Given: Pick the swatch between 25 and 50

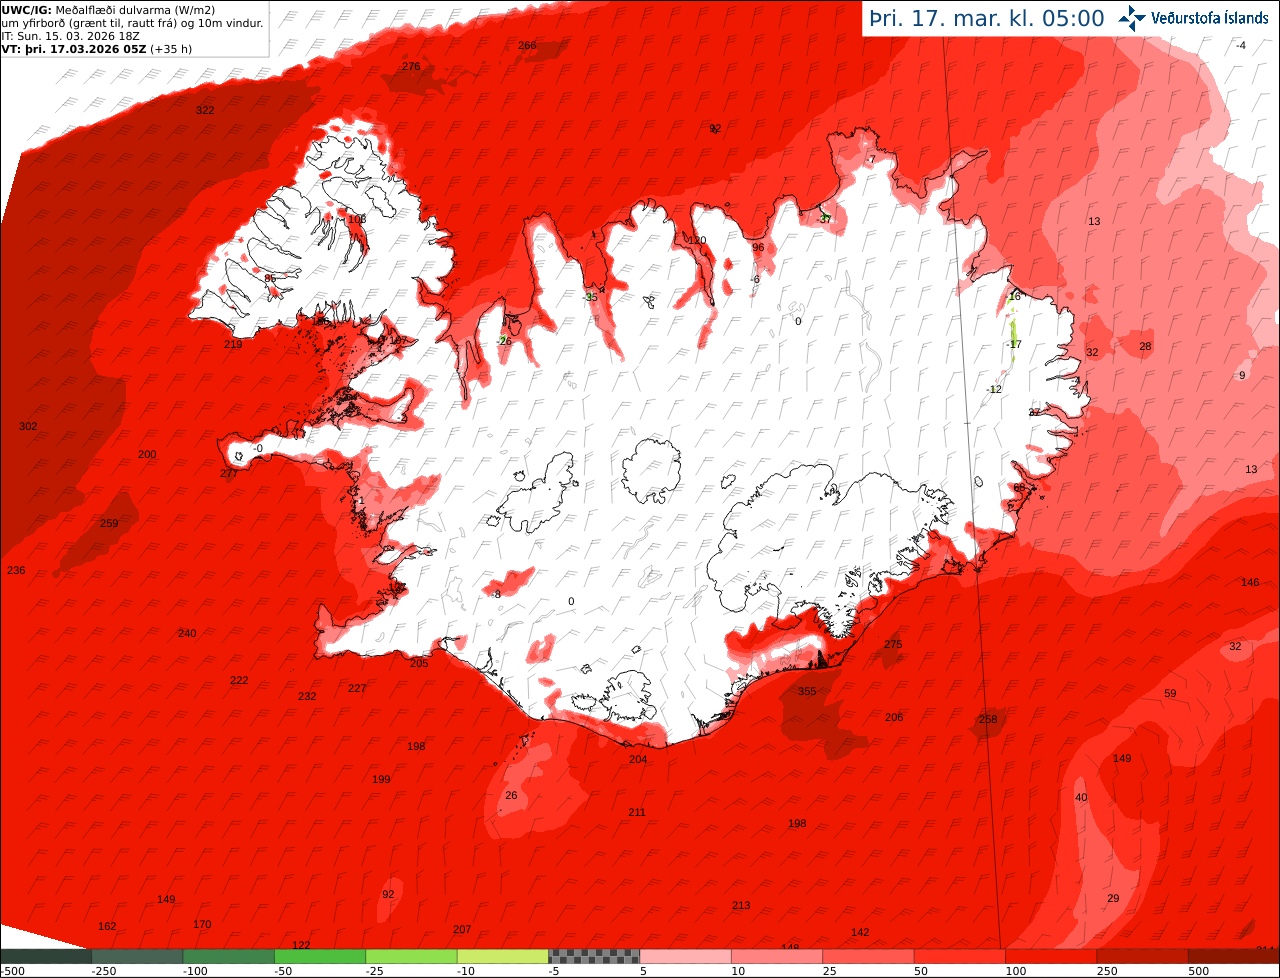Looking at the screenshot, I should point(868,956).
